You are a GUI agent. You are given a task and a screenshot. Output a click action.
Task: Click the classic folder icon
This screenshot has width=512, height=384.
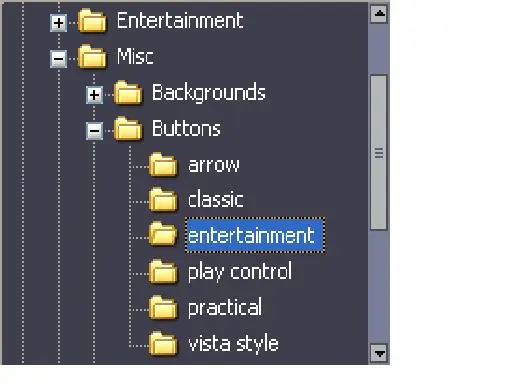click(x=163, y=200)
